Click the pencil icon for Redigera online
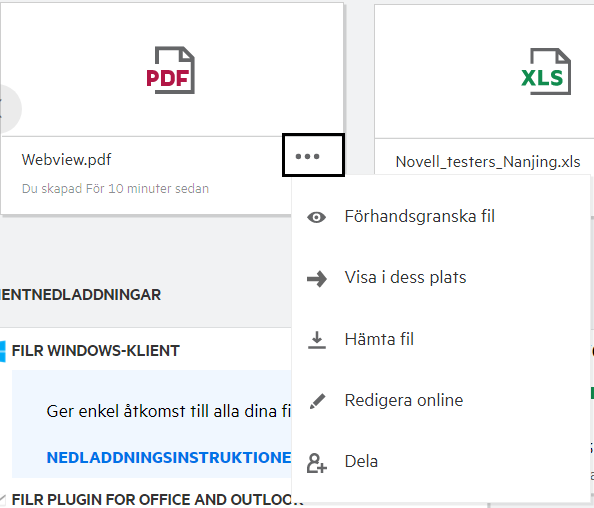The width and height of the screenshot is (594, 508). click(x=317, y=401)
